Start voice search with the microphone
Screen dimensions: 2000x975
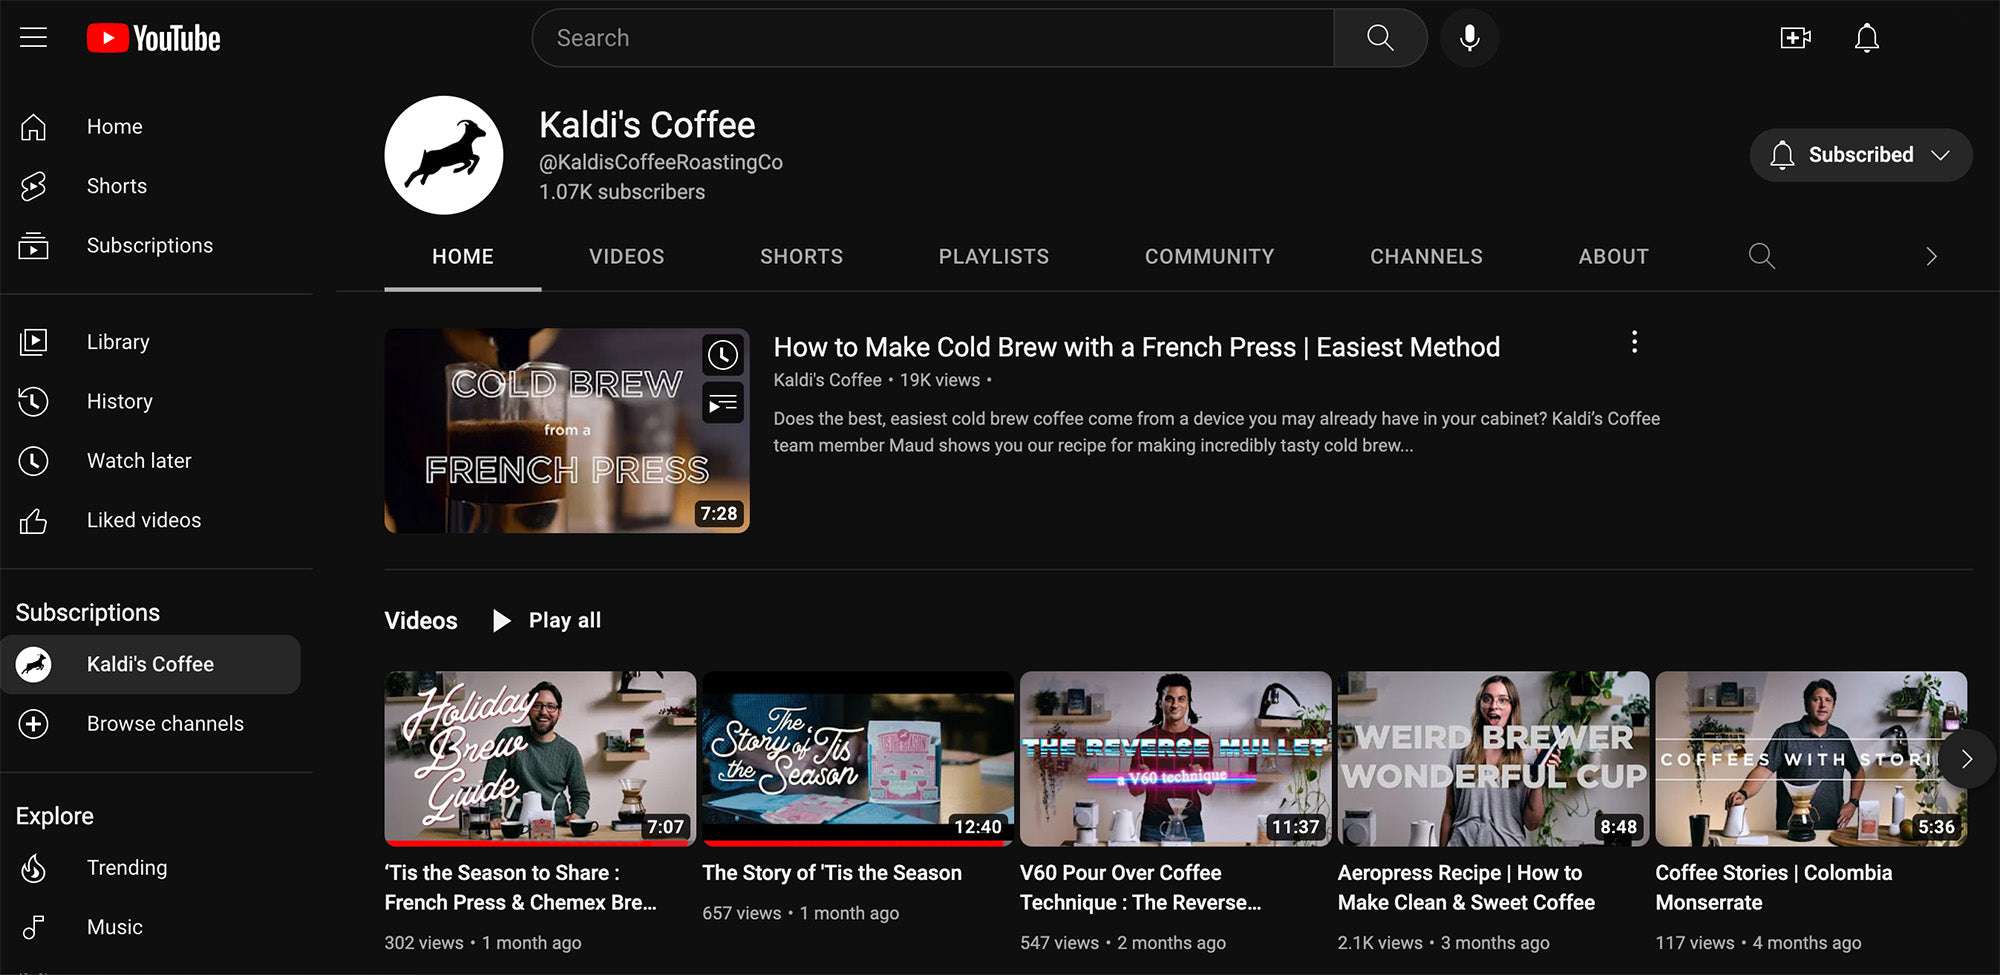point(1469,38)
